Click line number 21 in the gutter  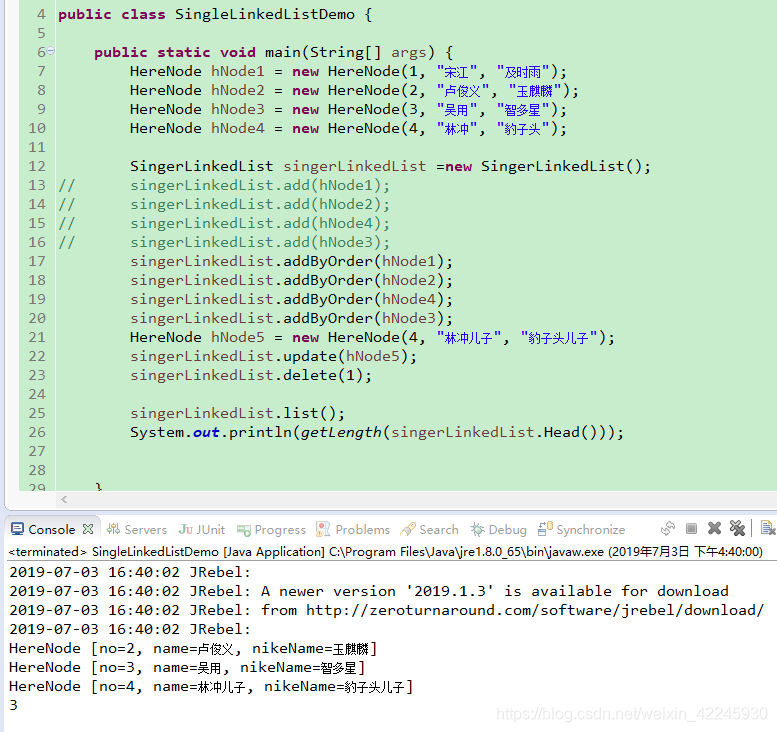click(37, 337)
